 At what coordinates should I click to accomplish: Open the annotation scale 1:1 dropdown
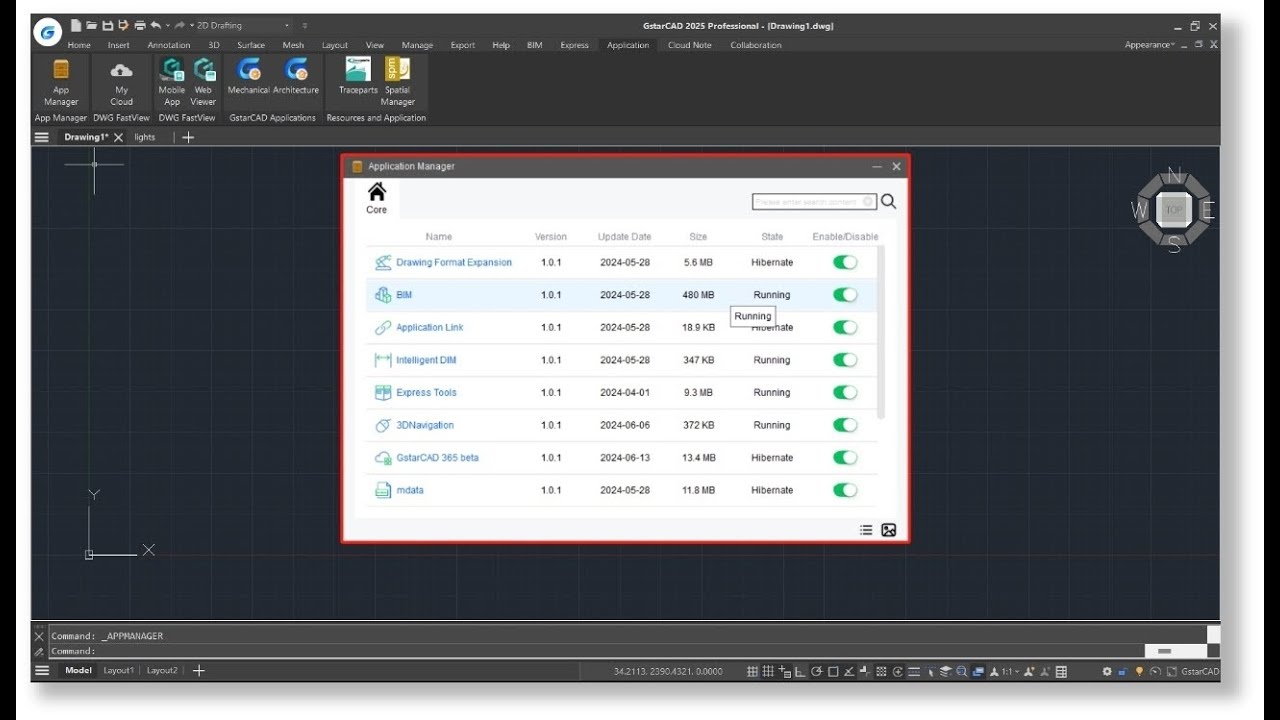[x=1009, y=671]
